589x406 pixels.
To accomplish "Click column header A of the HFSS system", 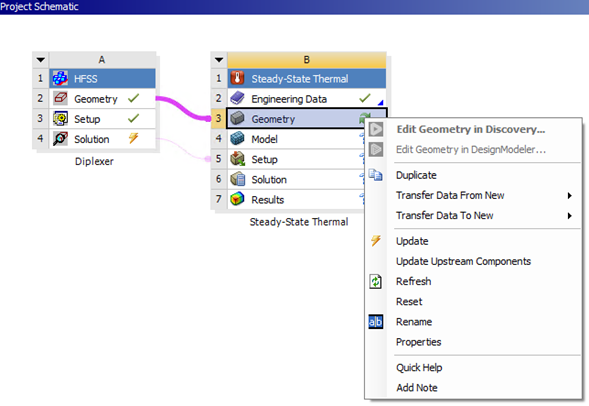I will [102, 60].
